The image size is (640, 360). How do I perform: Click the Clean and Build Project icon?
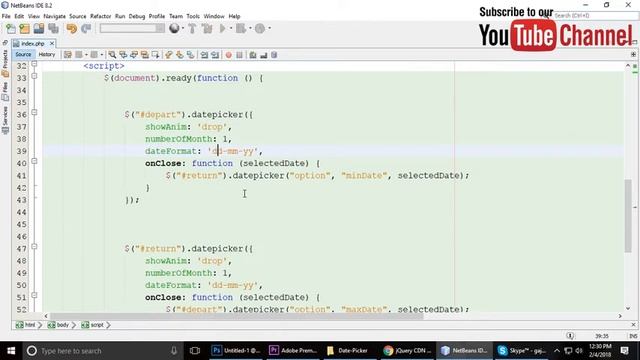[x=207, y=29]
